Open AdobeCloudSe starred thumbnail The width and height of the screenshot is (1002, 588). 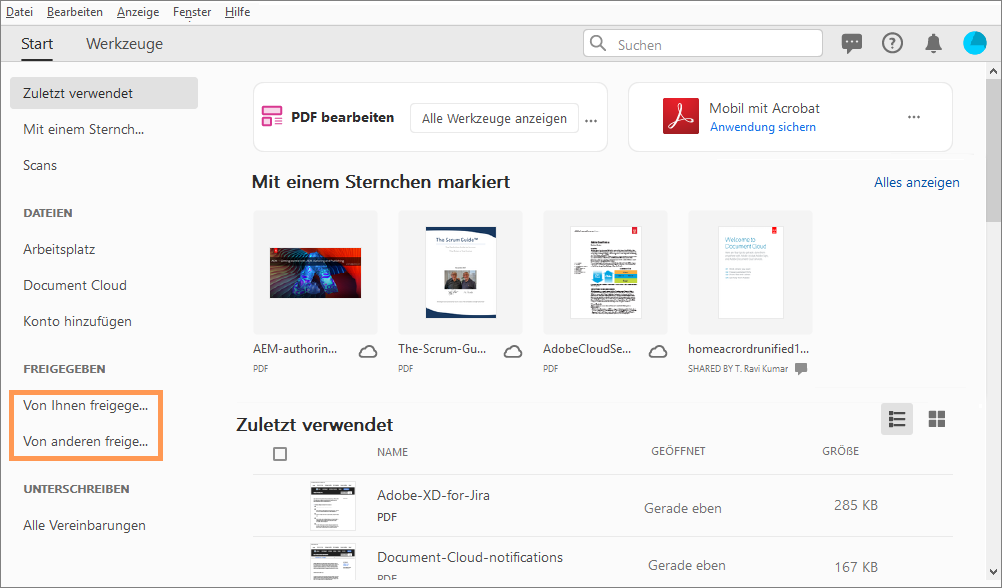pos(605,272)
